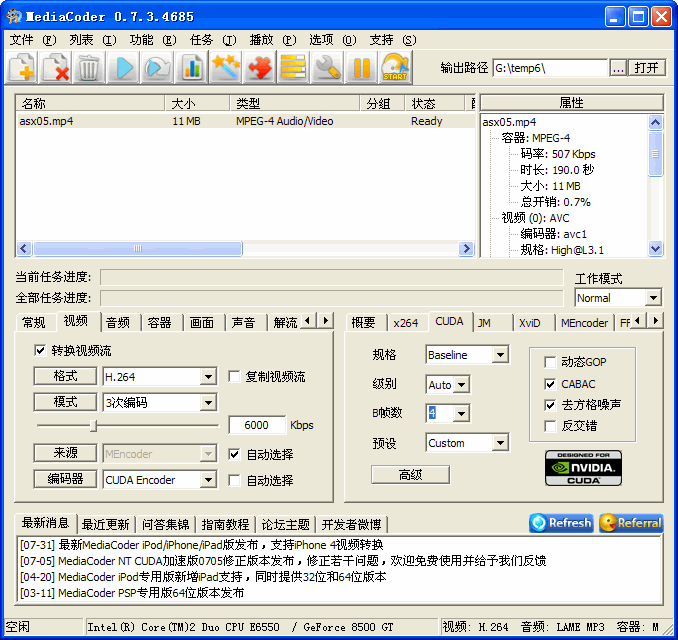The width and height of the screenshot is (678, 640).
Task: Click the video bitrate slider handle
Action: pyautogui.click(x=93, y=426)
